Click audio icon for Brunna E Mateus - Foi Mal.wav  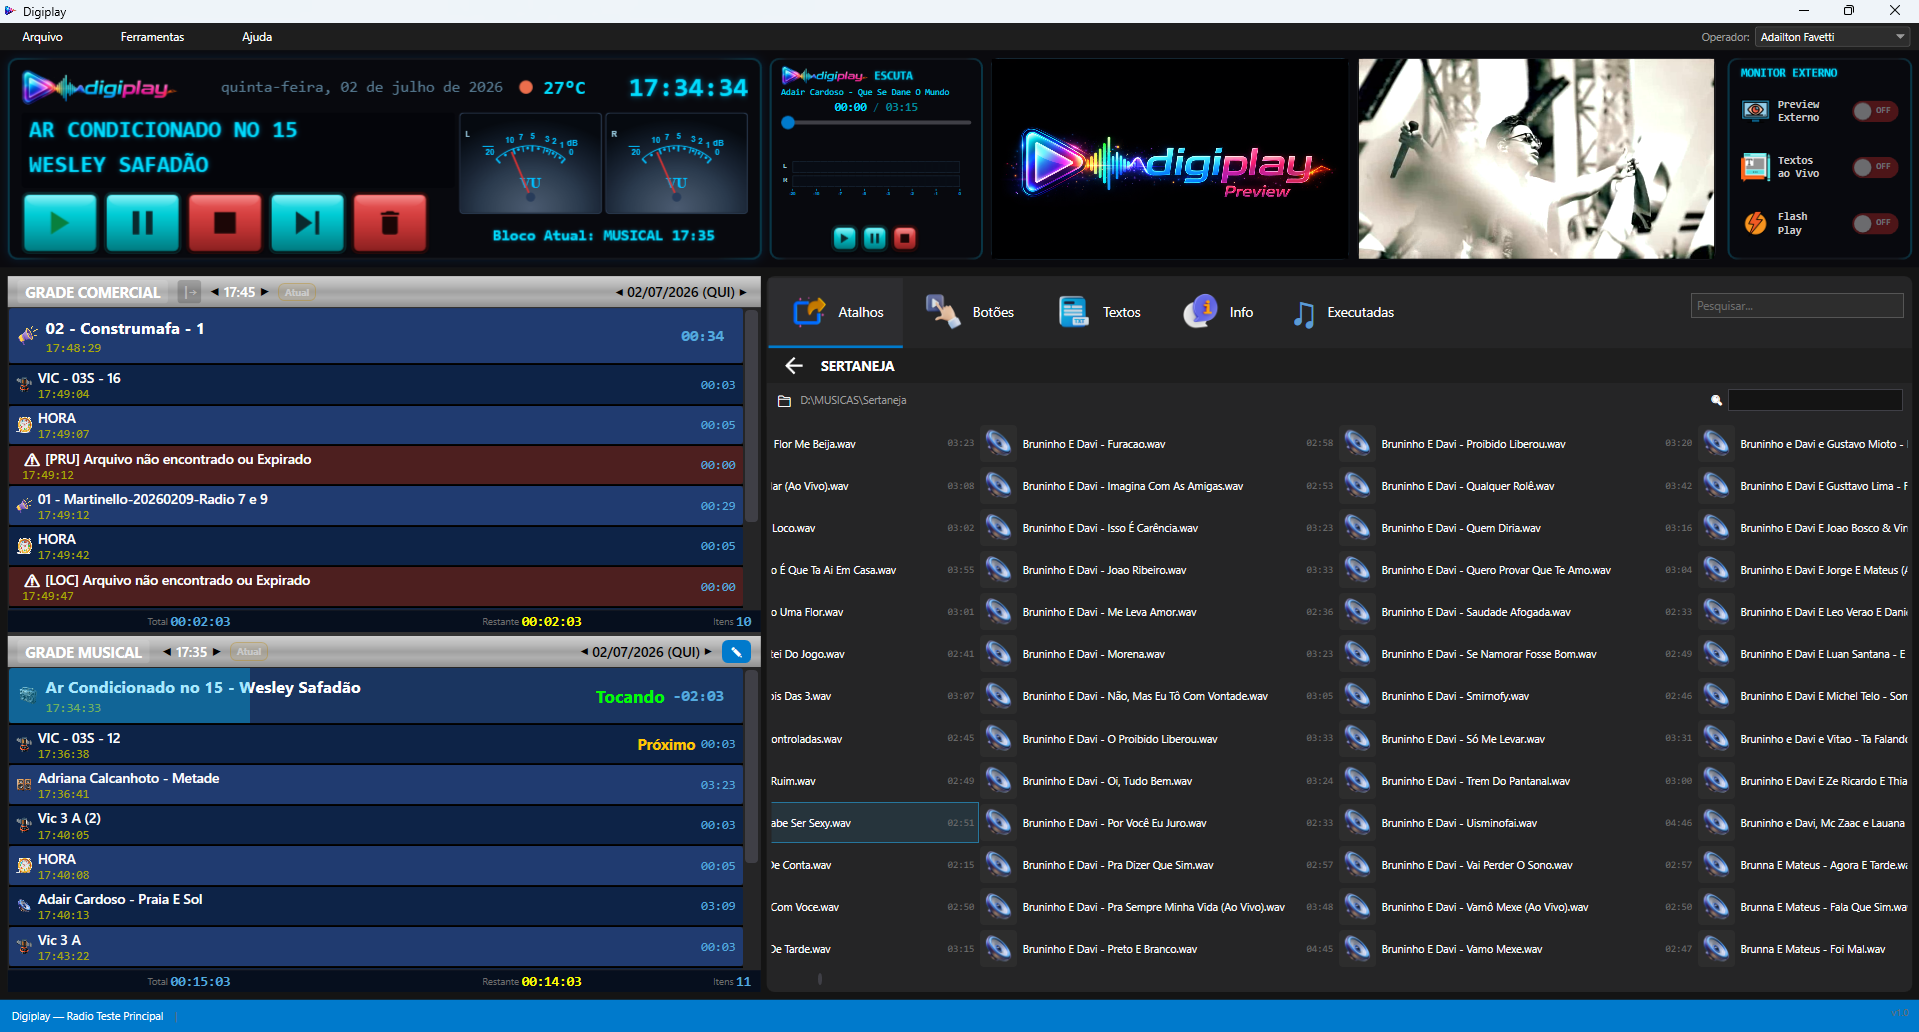1716,948
